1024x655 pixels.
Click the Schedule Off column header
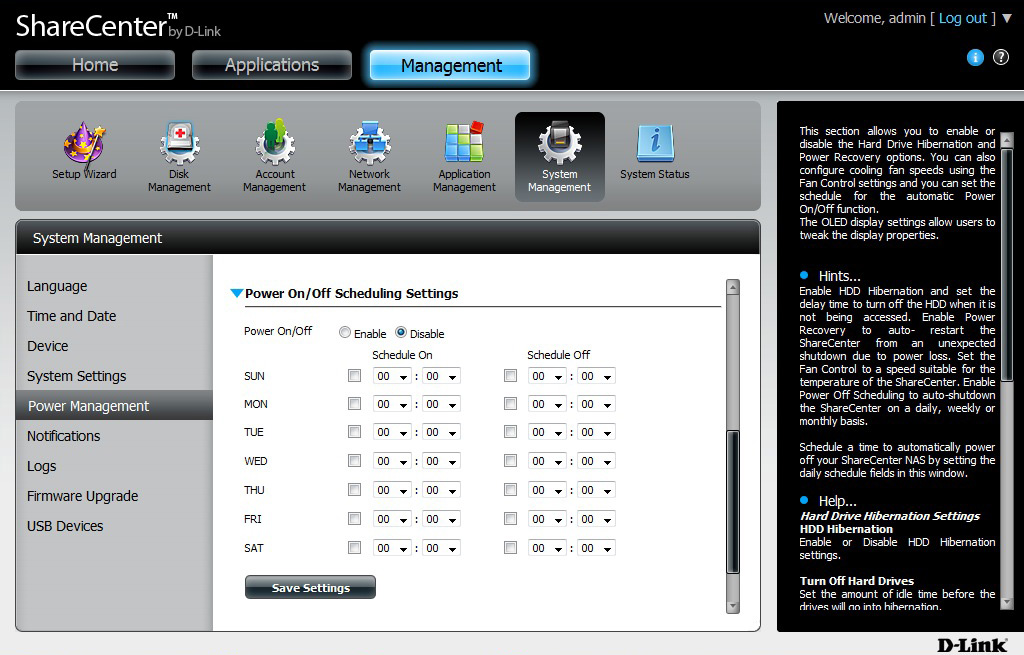pos(558,355)
